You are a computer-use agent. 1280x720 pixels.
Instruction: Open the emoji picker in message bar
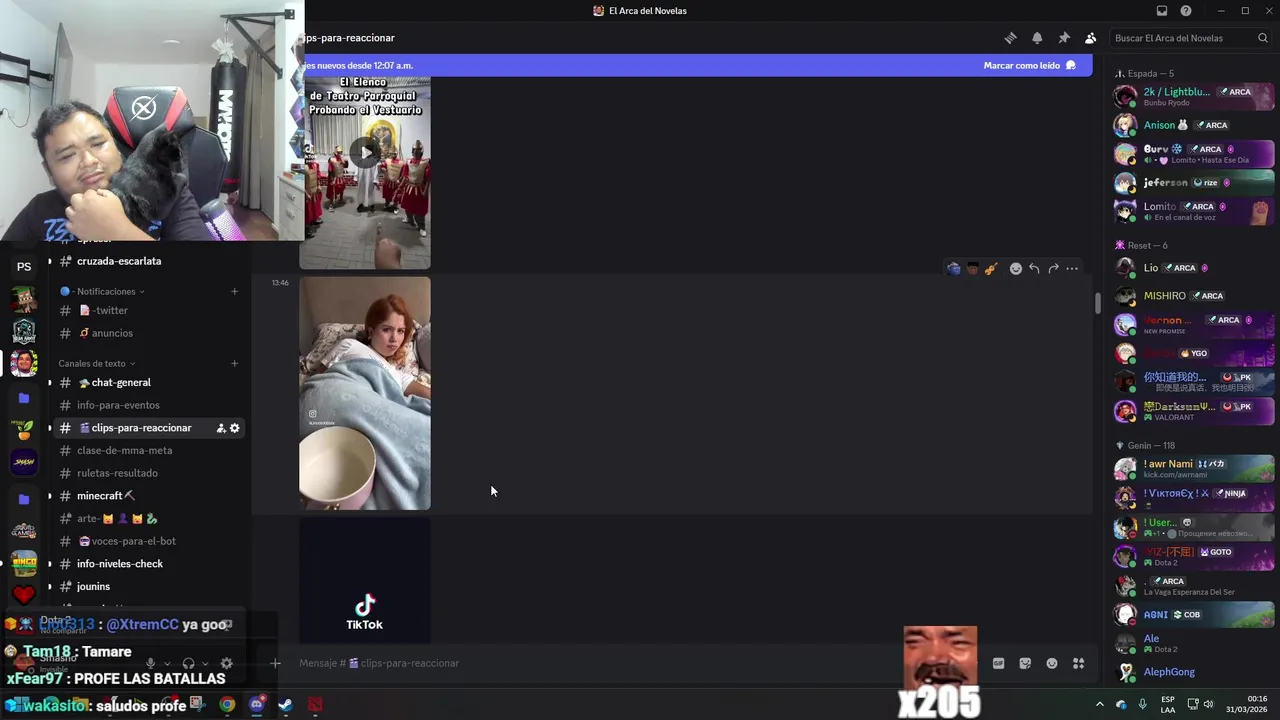pos(1052,663)
